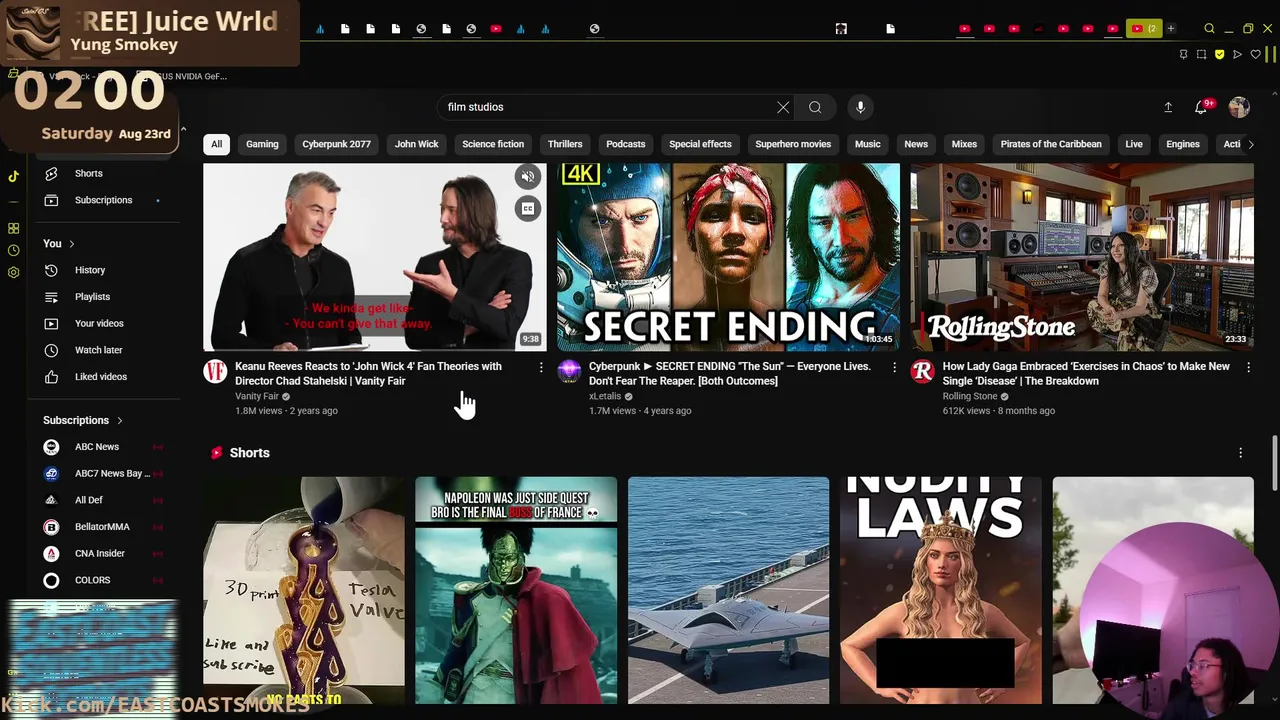The height and width of the screenshot is (720, 1280).
Task: Open Shorts in the YouTube sidebar
Action: pos(88,173)
